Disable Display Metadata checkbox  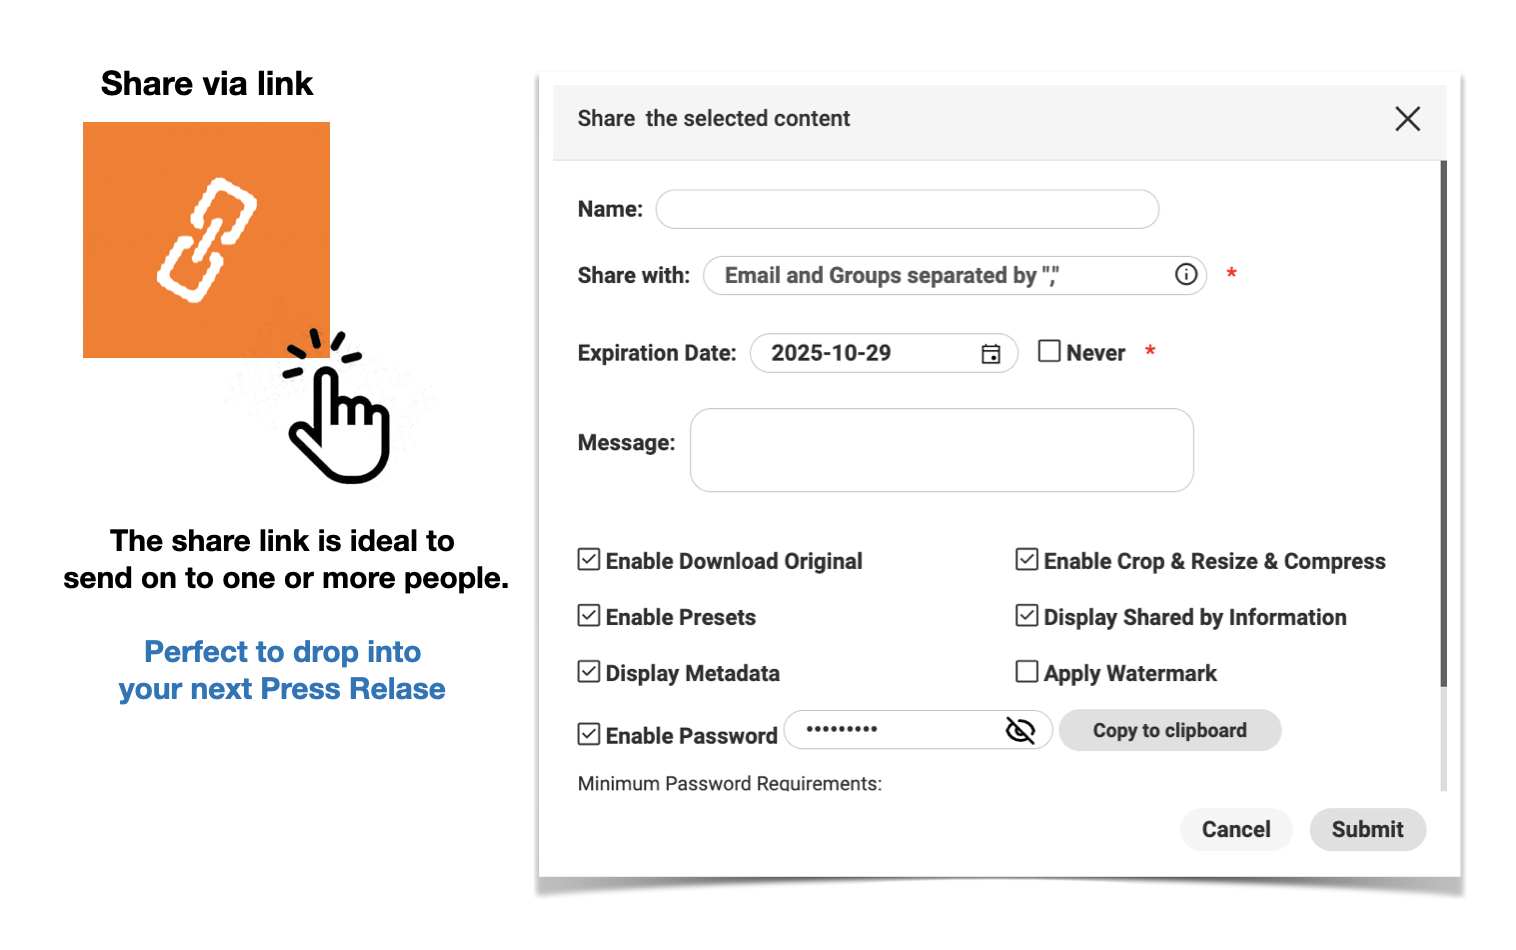tap(589, 672)
